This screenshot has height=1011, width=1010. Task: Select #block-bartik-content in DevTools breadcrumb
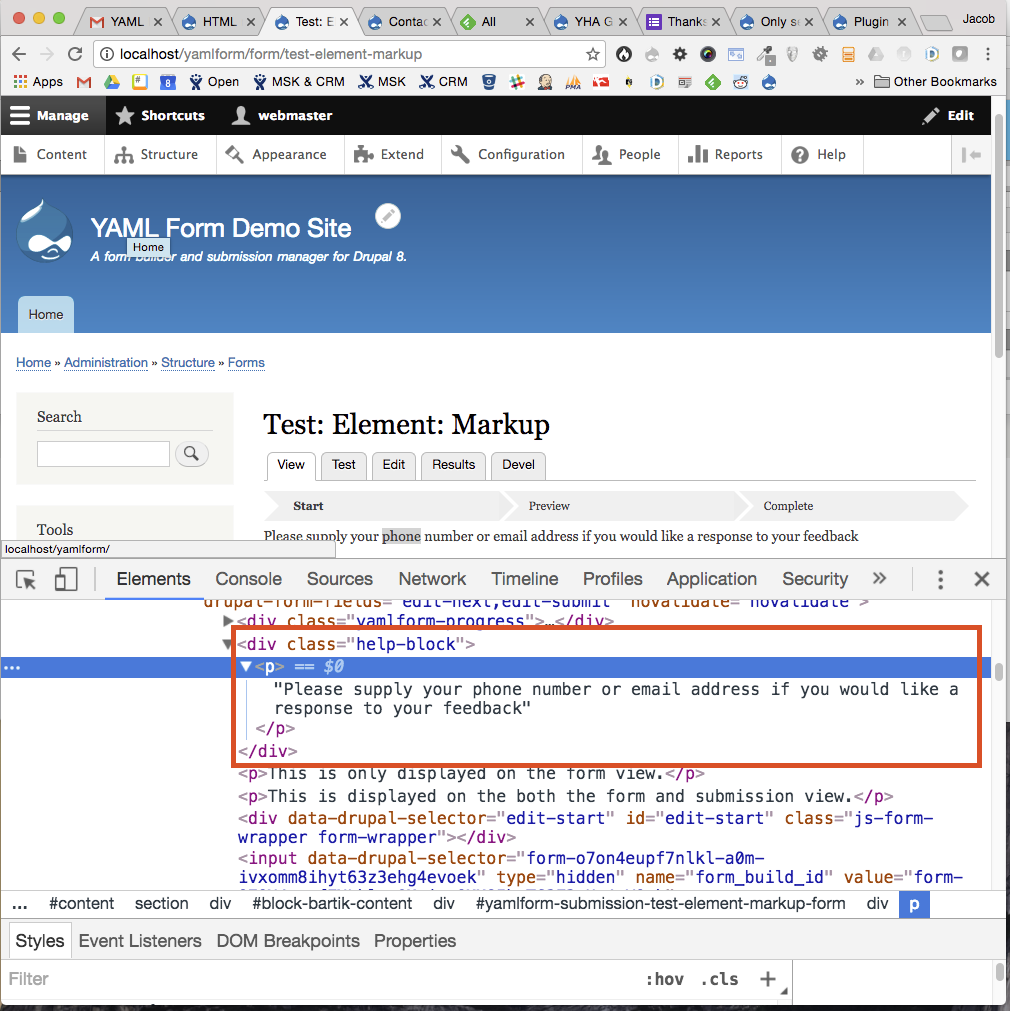(332, 904)
